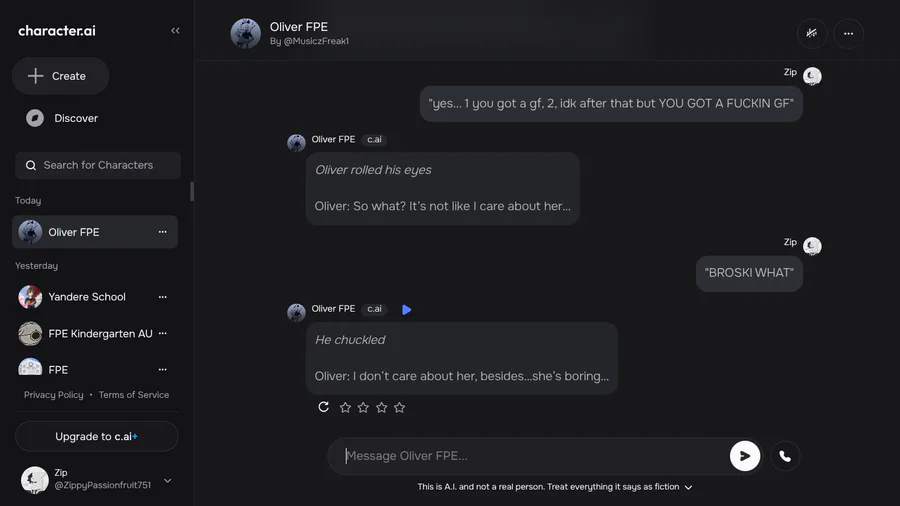Screen dimensions: 900x506
Task: Click Upgrade to c.ai+ button
Action: click(x=97, y=436)
